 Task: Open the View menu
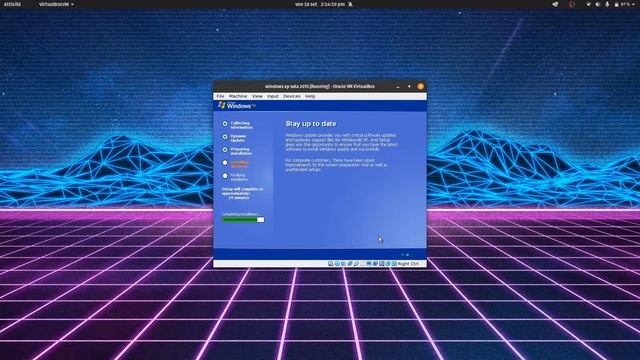point(257,96)
